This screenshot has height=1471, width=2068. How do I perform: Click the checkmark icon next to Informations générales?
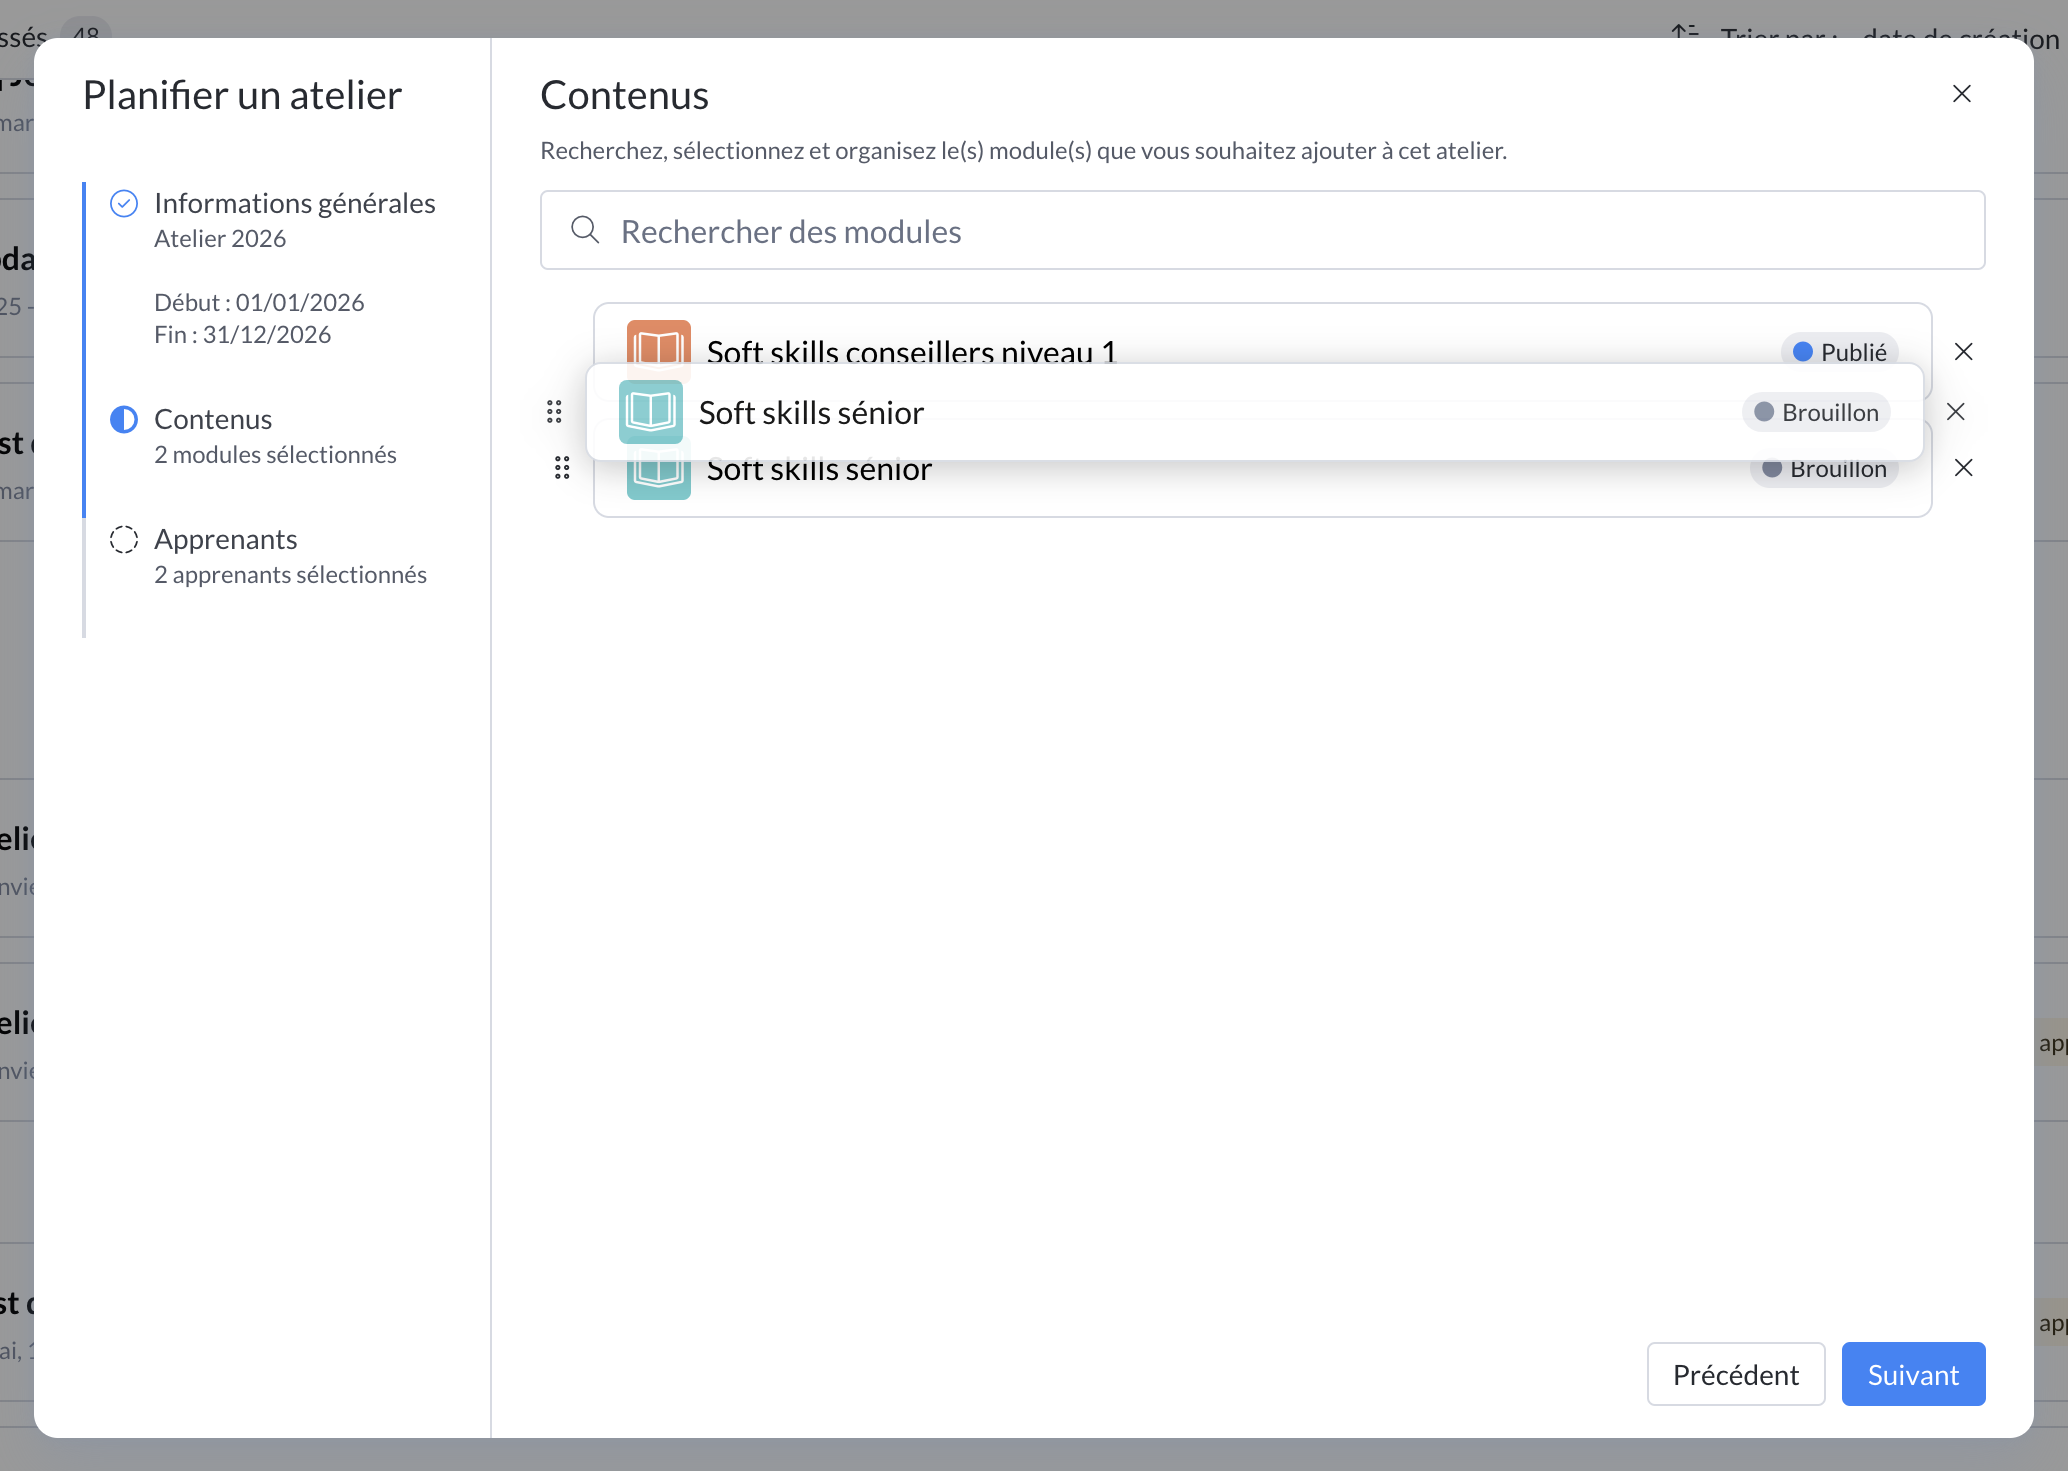click(x=124, y=204)
